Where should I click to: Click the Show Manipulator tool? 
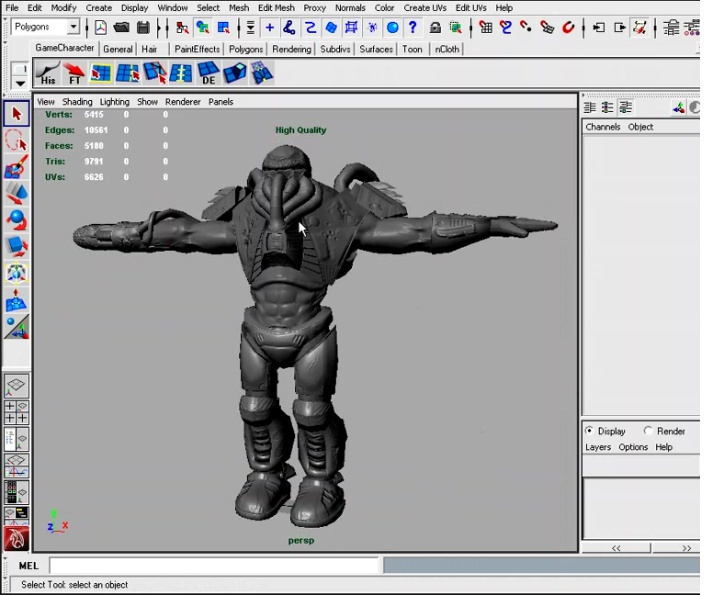pos(17,327)
